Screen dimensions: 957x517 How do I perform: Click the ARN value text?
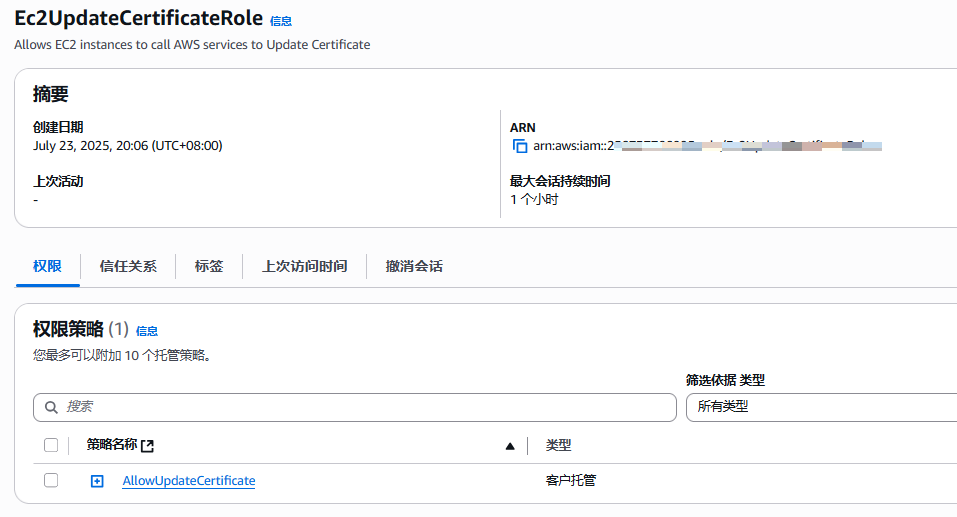pos(707,146)
